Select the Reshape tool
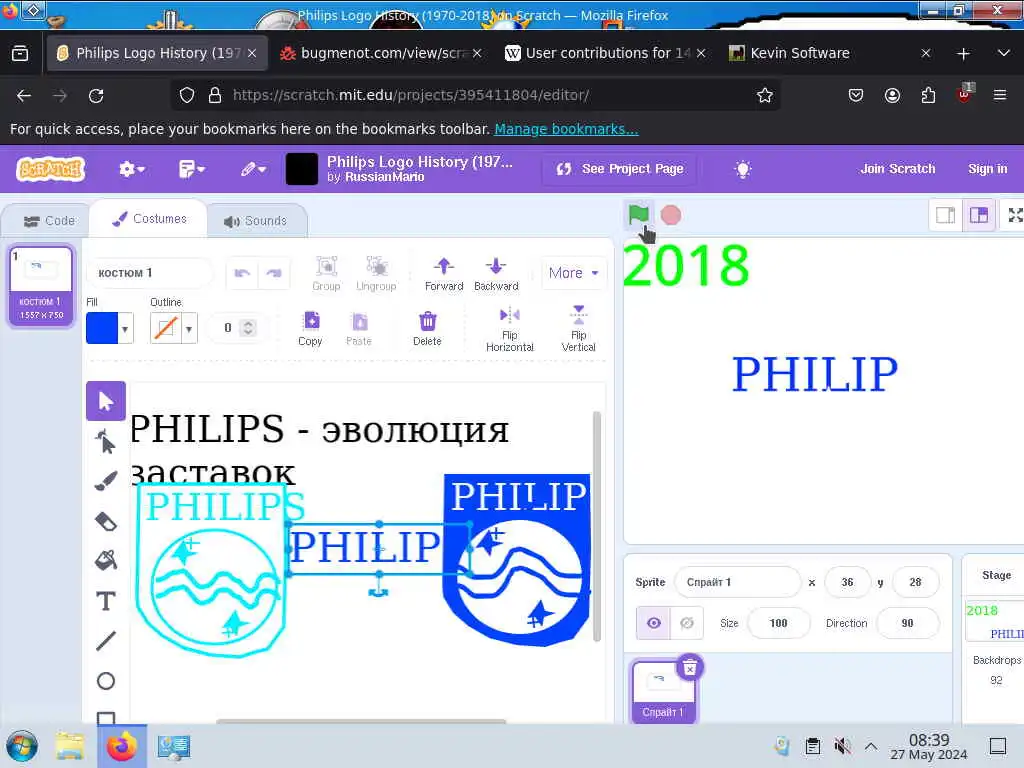Viewport: 1024px width, 768px height. pos(106,442)
